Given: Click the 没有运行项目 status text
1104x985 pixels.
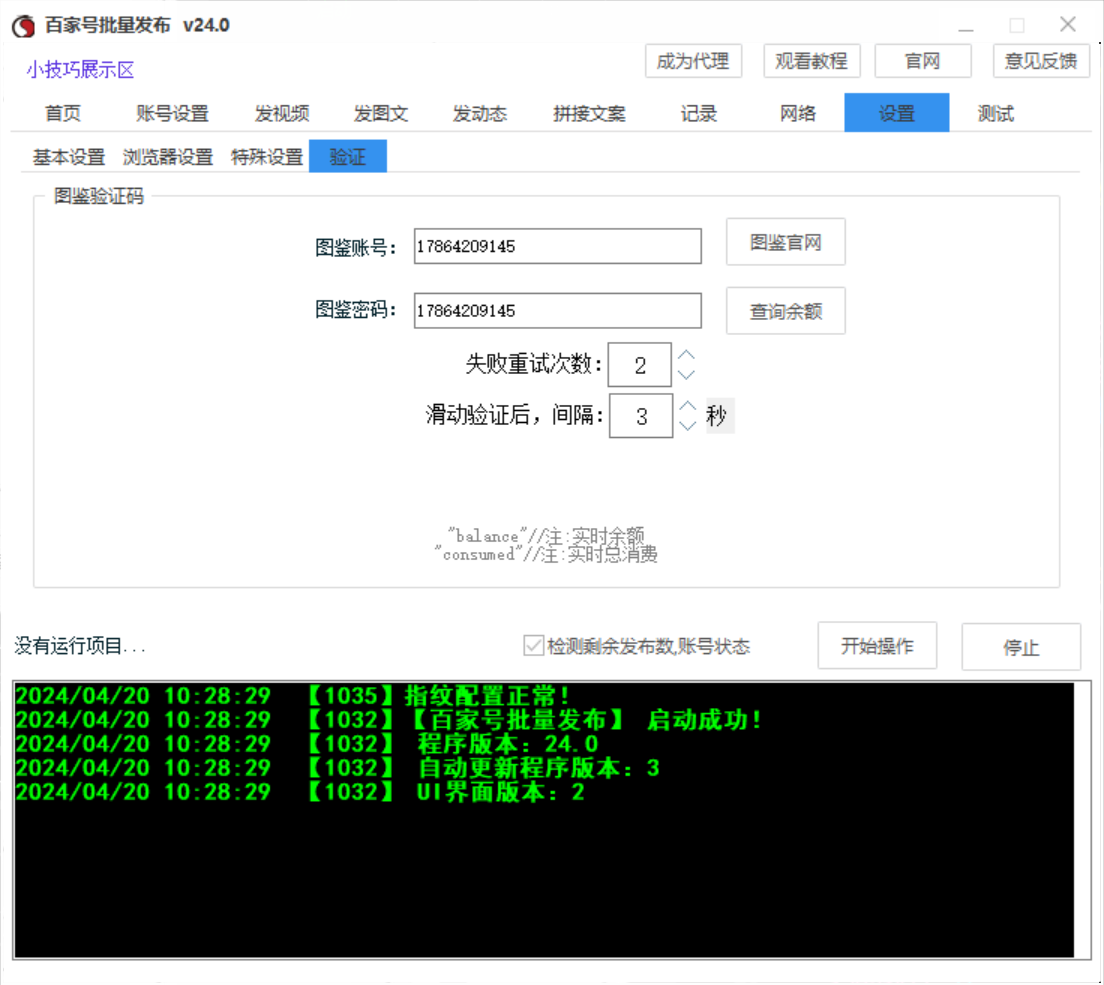Looking at the screenshot, I should click(x=80, y=646).
